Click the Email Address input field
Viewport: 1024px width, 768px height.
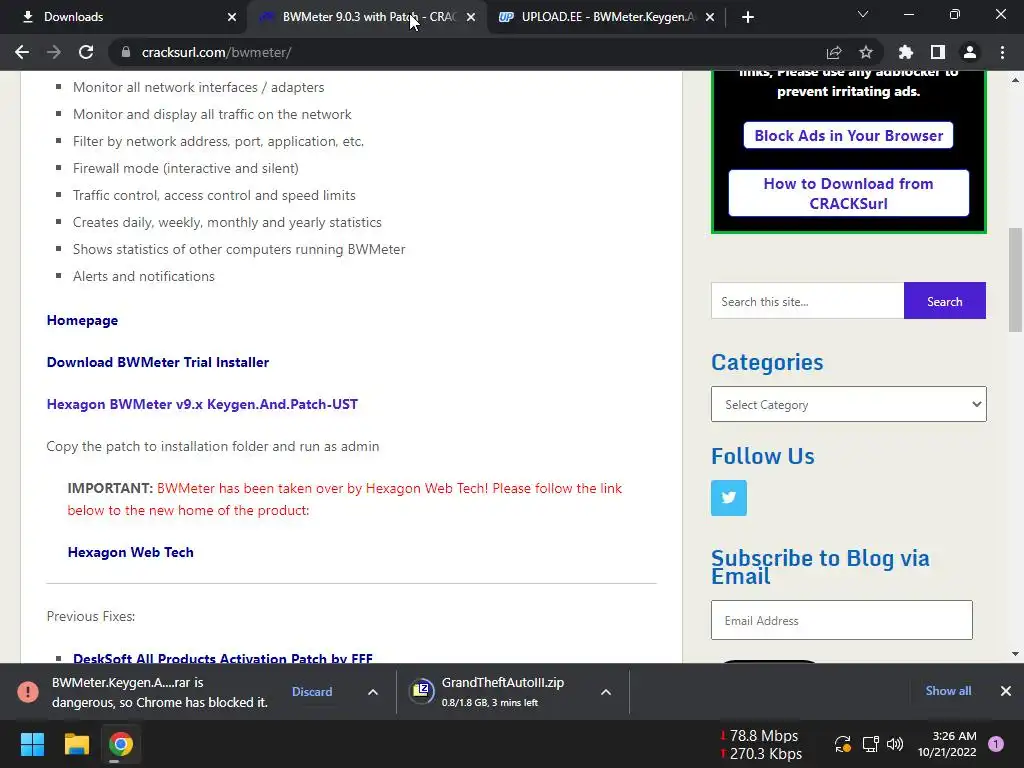pos(841,620)
